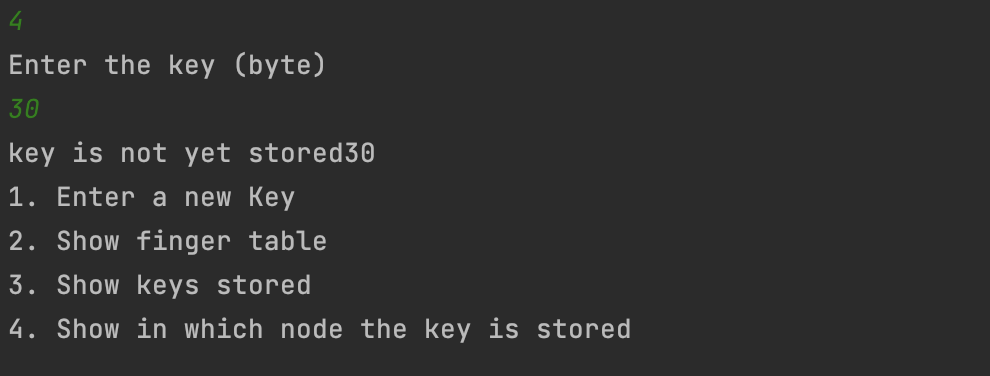
Task: Click the word 'not' in the stored message
Action: click(x=144, y=154)
